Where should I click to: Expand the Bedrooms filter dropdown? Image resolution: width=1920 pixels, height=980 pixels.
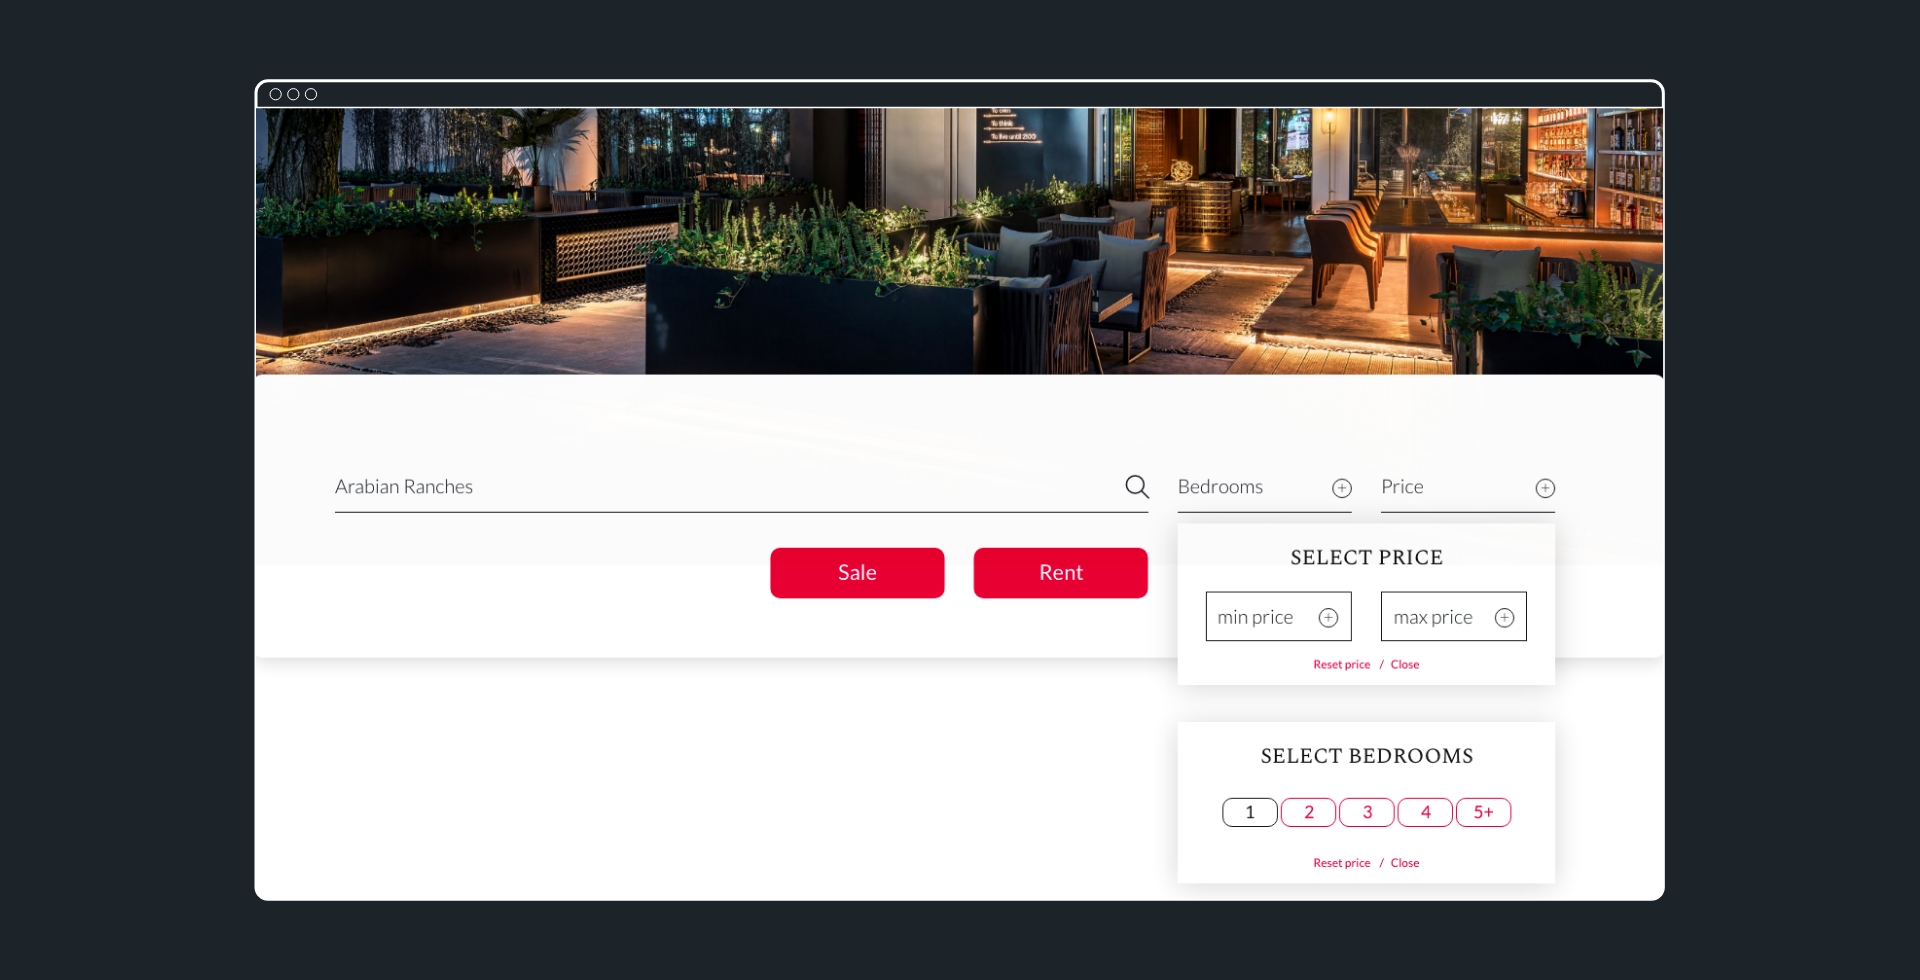[1264, 488]
